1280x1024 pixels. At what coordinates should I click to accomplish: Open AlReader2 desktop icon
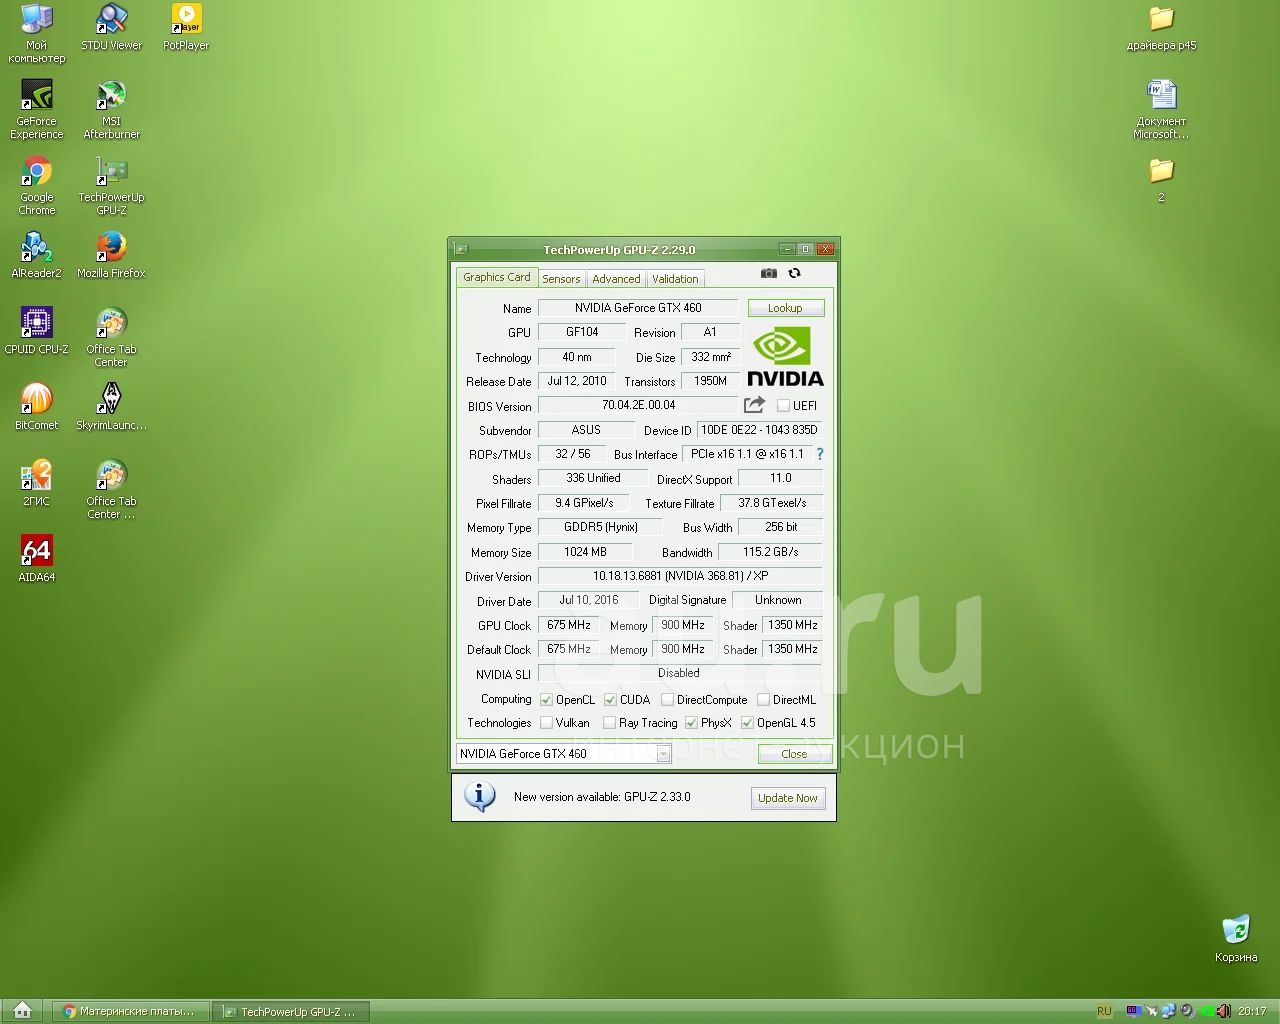coord(37,255)
